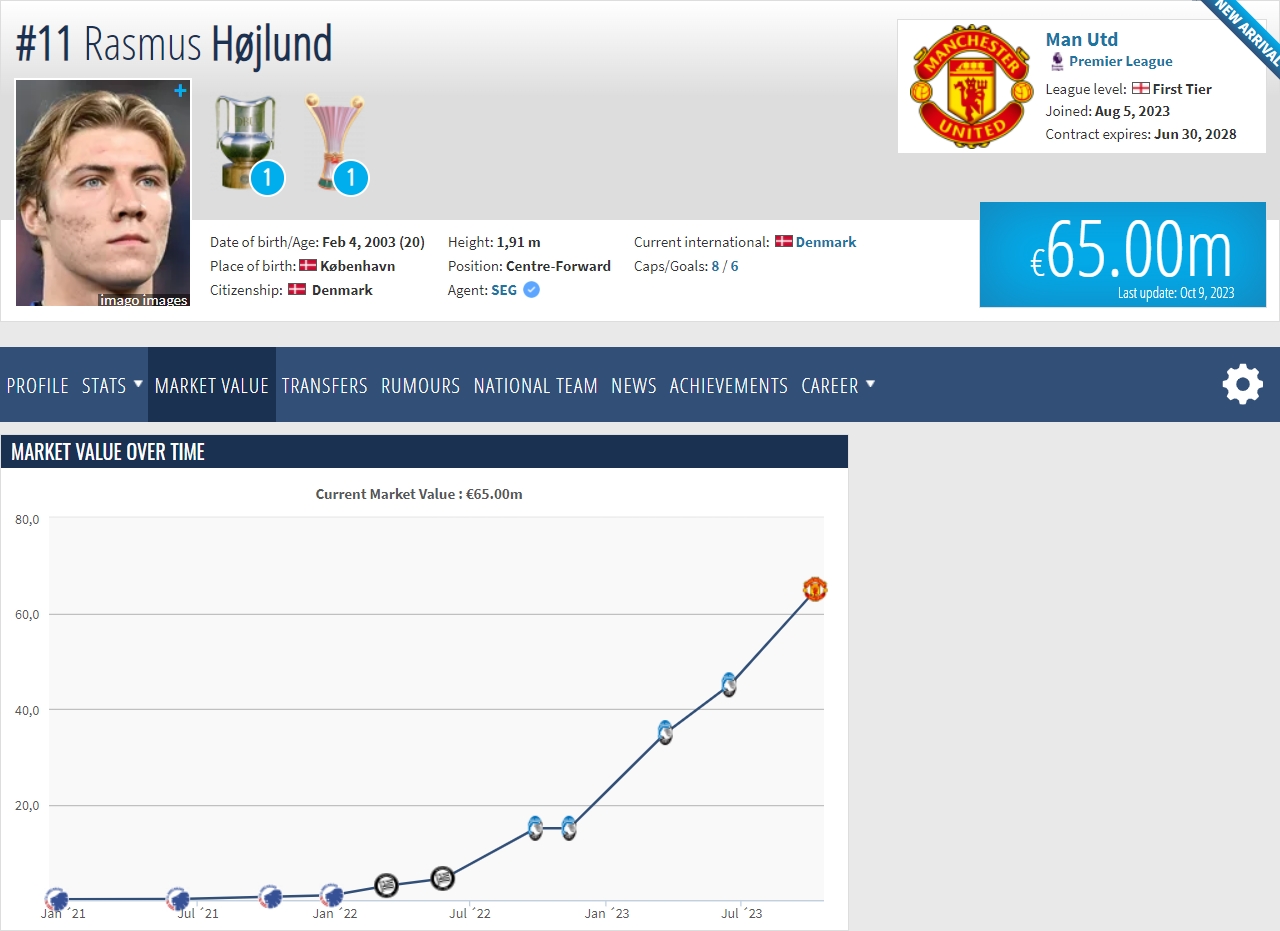
Task: Open the settings gear icon
Action: pos(1242,384)
